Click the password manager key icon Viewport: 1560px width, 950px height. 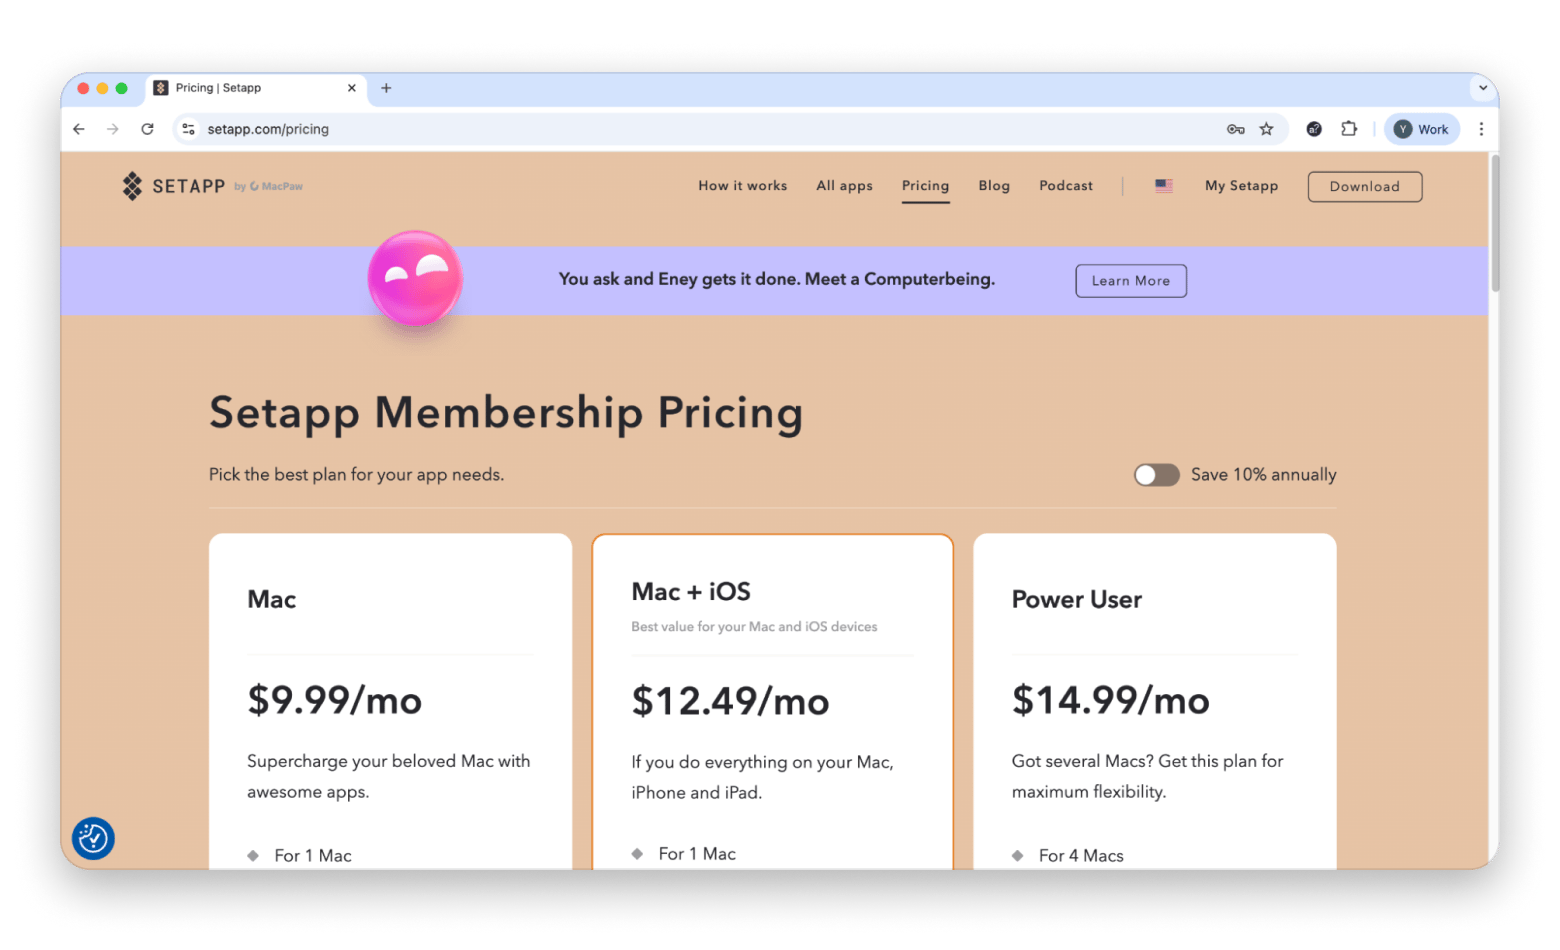click(x=1236, y=129)
